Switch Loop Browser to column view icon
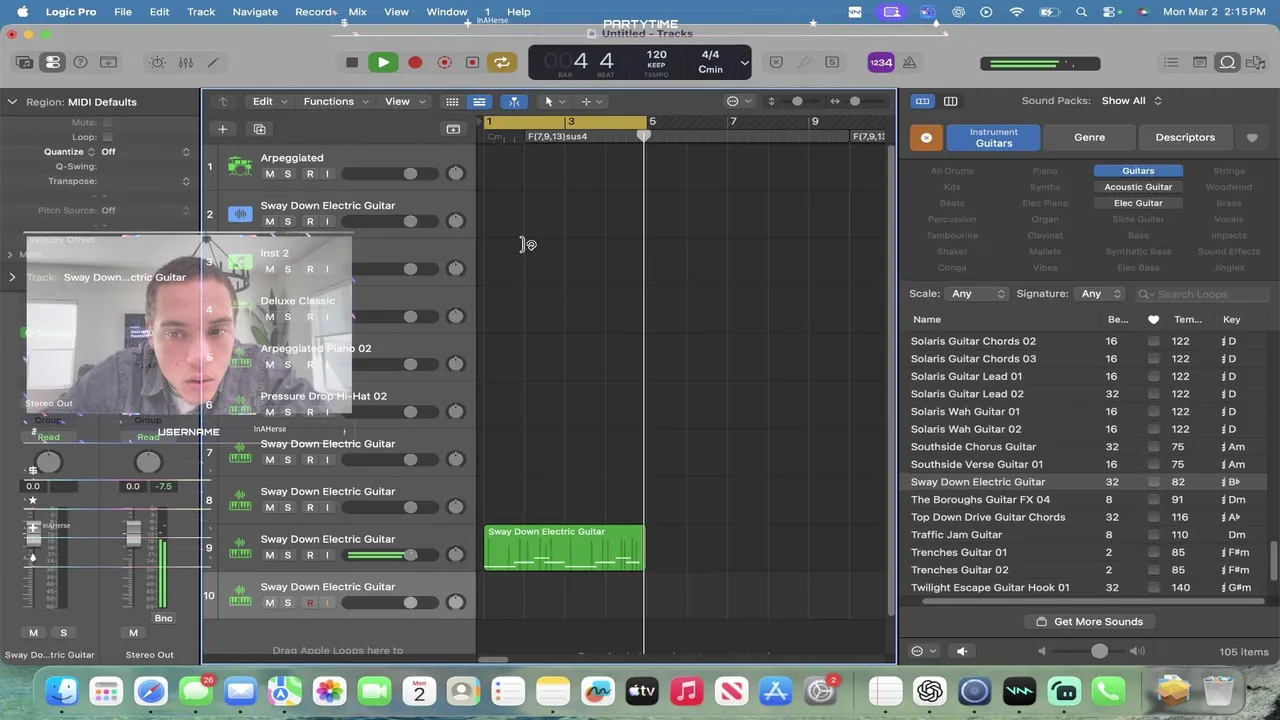This screenshot has width=1280, height=720. 951,101
